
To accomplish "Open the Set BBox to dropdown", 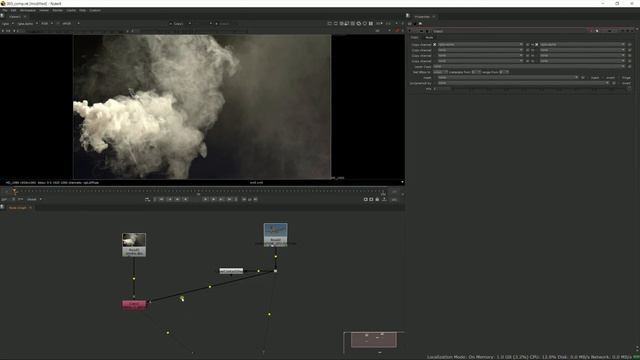I will click(440, 72).
